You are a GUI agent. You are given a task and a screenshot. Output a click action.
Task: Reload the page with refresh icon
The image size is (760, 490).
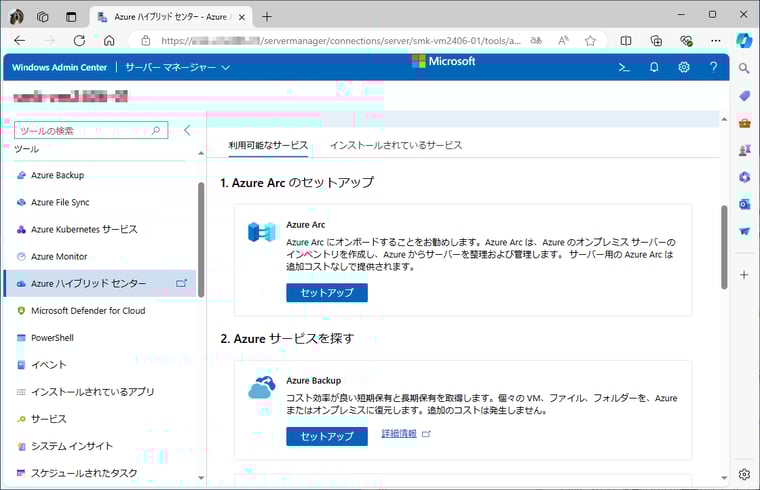[79, 41]
